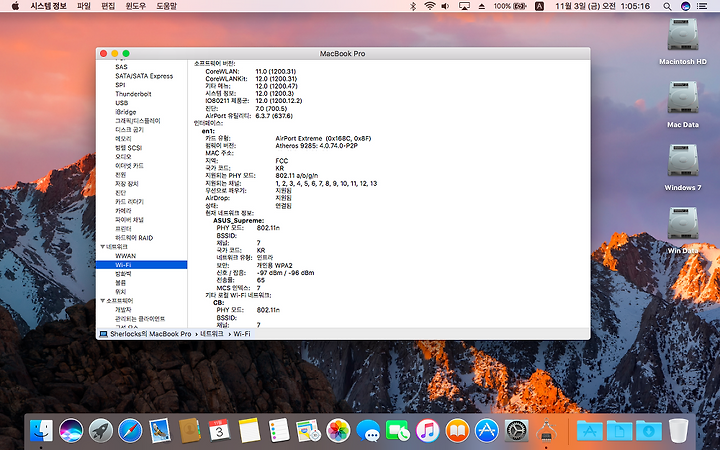Open Notes app in the Dock

pyautogui.click(x=249, y=431)
